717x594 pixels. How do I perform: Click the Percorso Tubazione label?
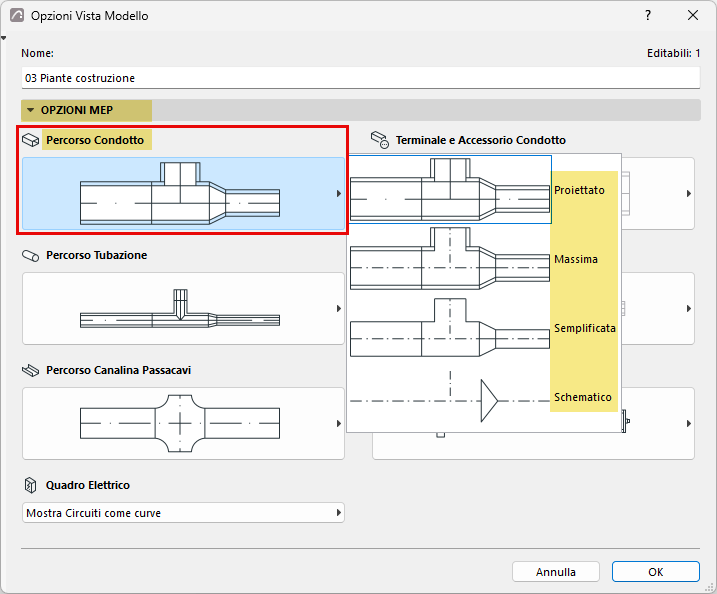point(96,255)
